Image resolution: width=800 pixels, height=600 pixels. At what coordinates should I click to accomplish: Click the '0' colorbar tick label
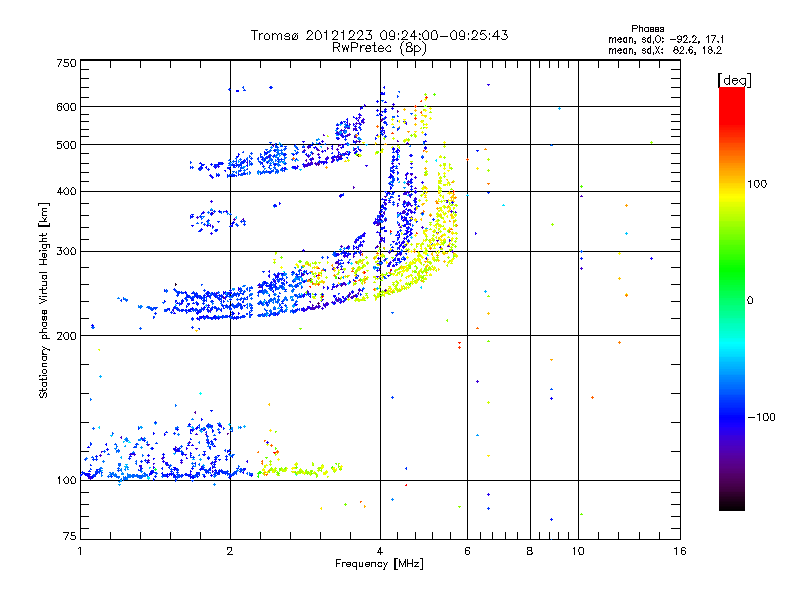click(750, 301)
